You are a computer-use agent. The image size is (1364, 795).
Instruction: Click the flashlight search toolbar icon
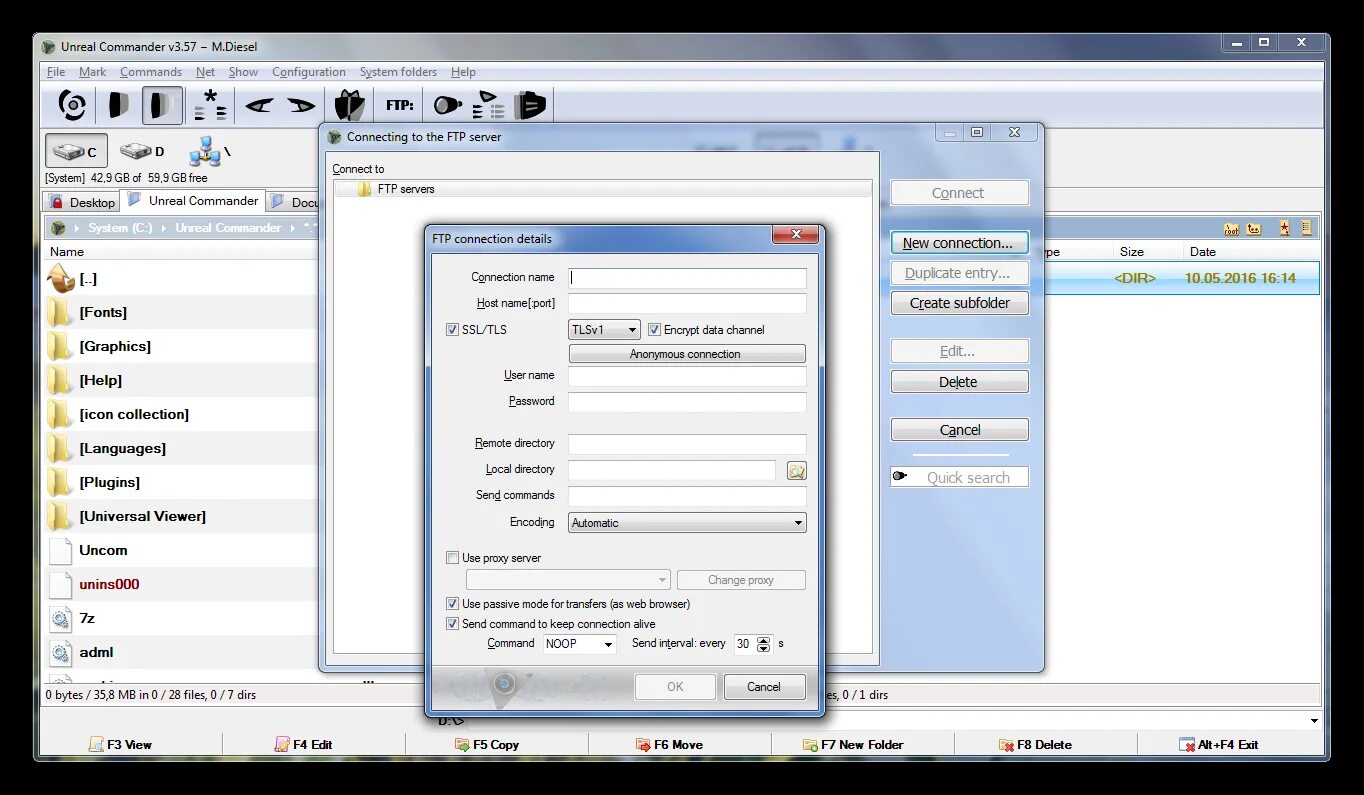(x=447, y=105)
